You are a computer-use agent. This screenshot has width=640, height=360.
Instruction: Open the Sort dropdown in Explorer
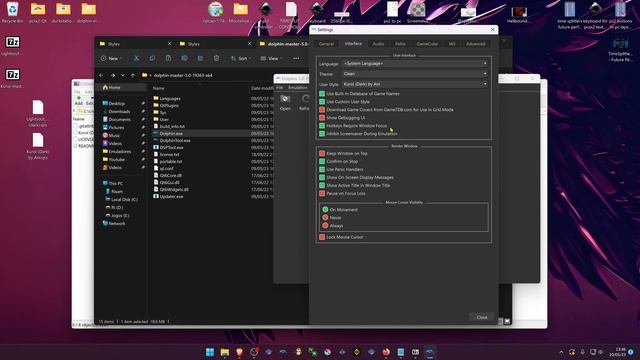point(240,58)
